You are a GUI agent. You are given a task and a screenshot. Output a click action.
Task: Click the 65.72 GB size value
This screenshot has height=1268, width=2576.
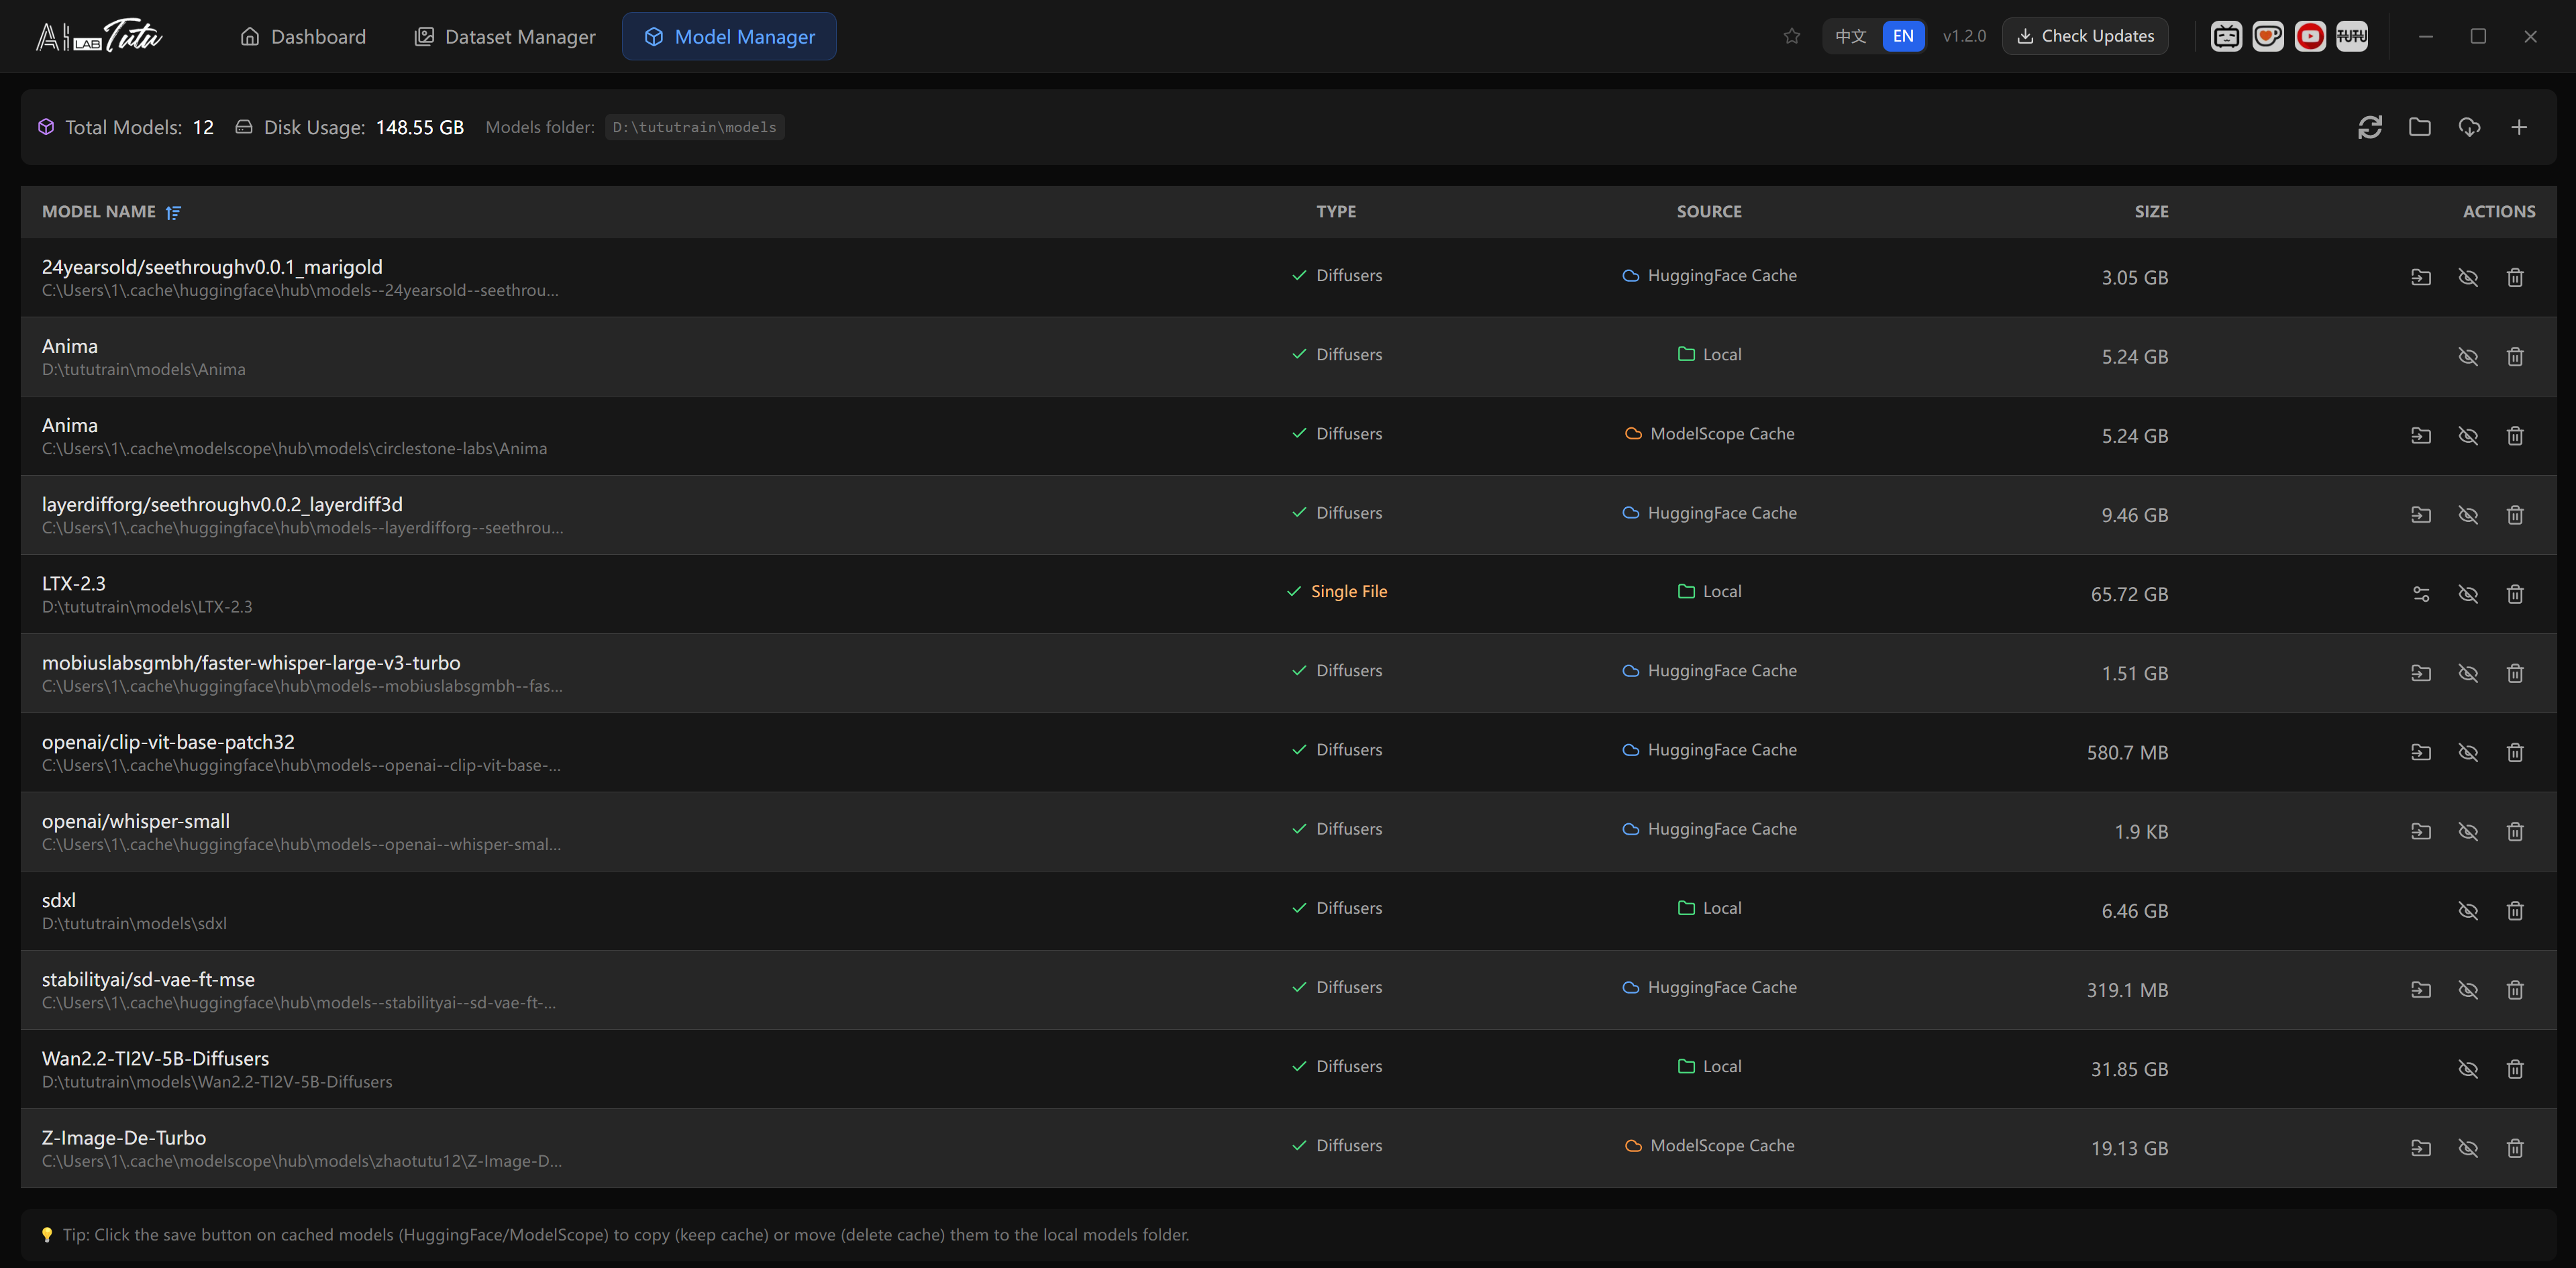click(x=2129, y=594)
